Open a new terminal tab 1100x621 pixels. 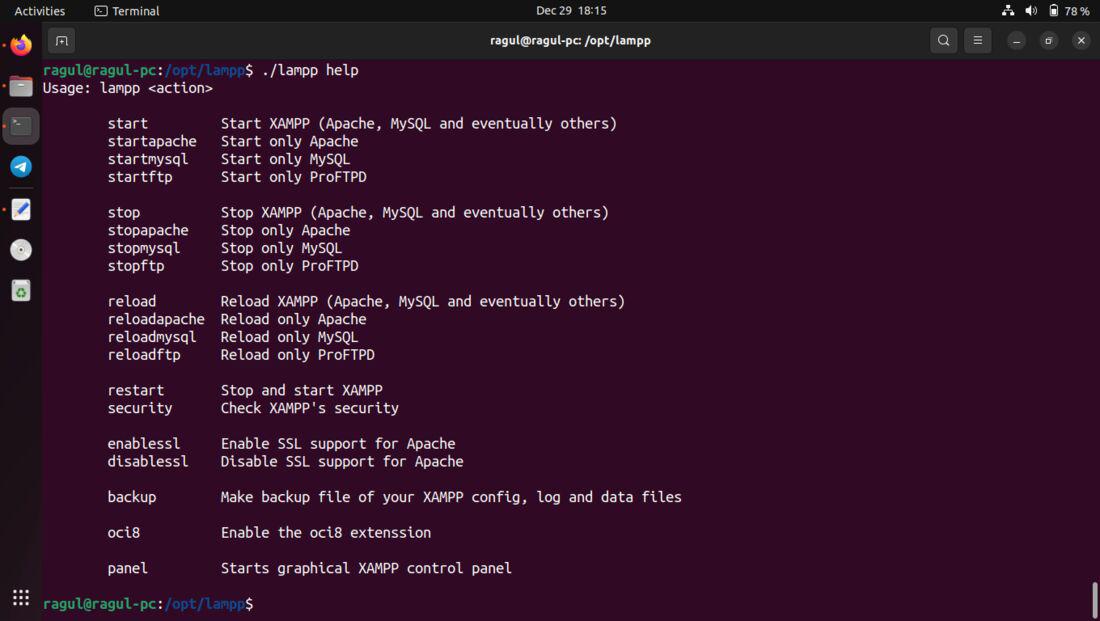click(62, 41)
